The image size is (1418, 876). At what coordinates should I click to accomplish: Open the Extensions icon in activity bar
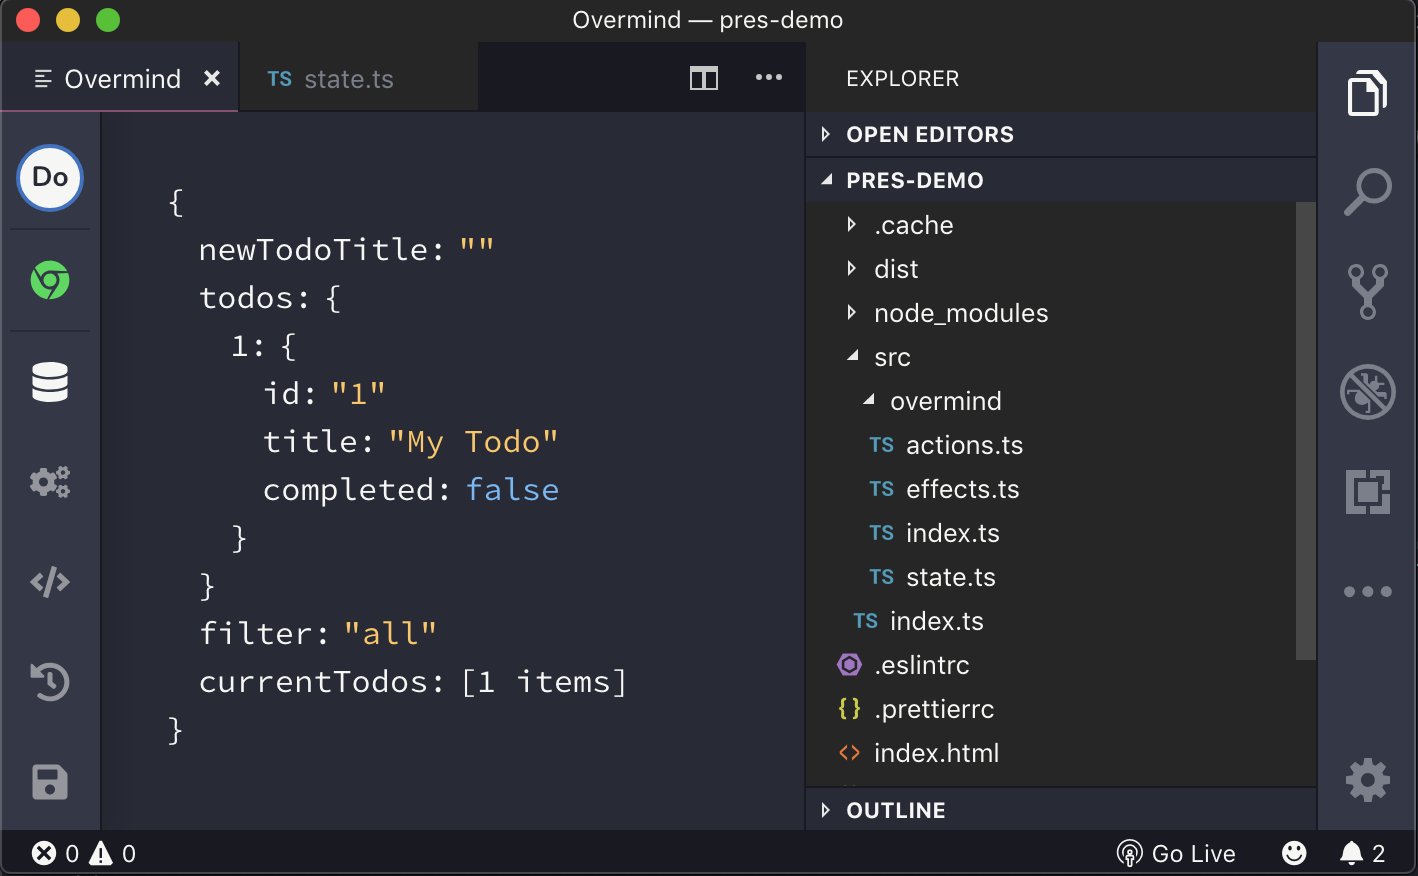pos(1367,491)
